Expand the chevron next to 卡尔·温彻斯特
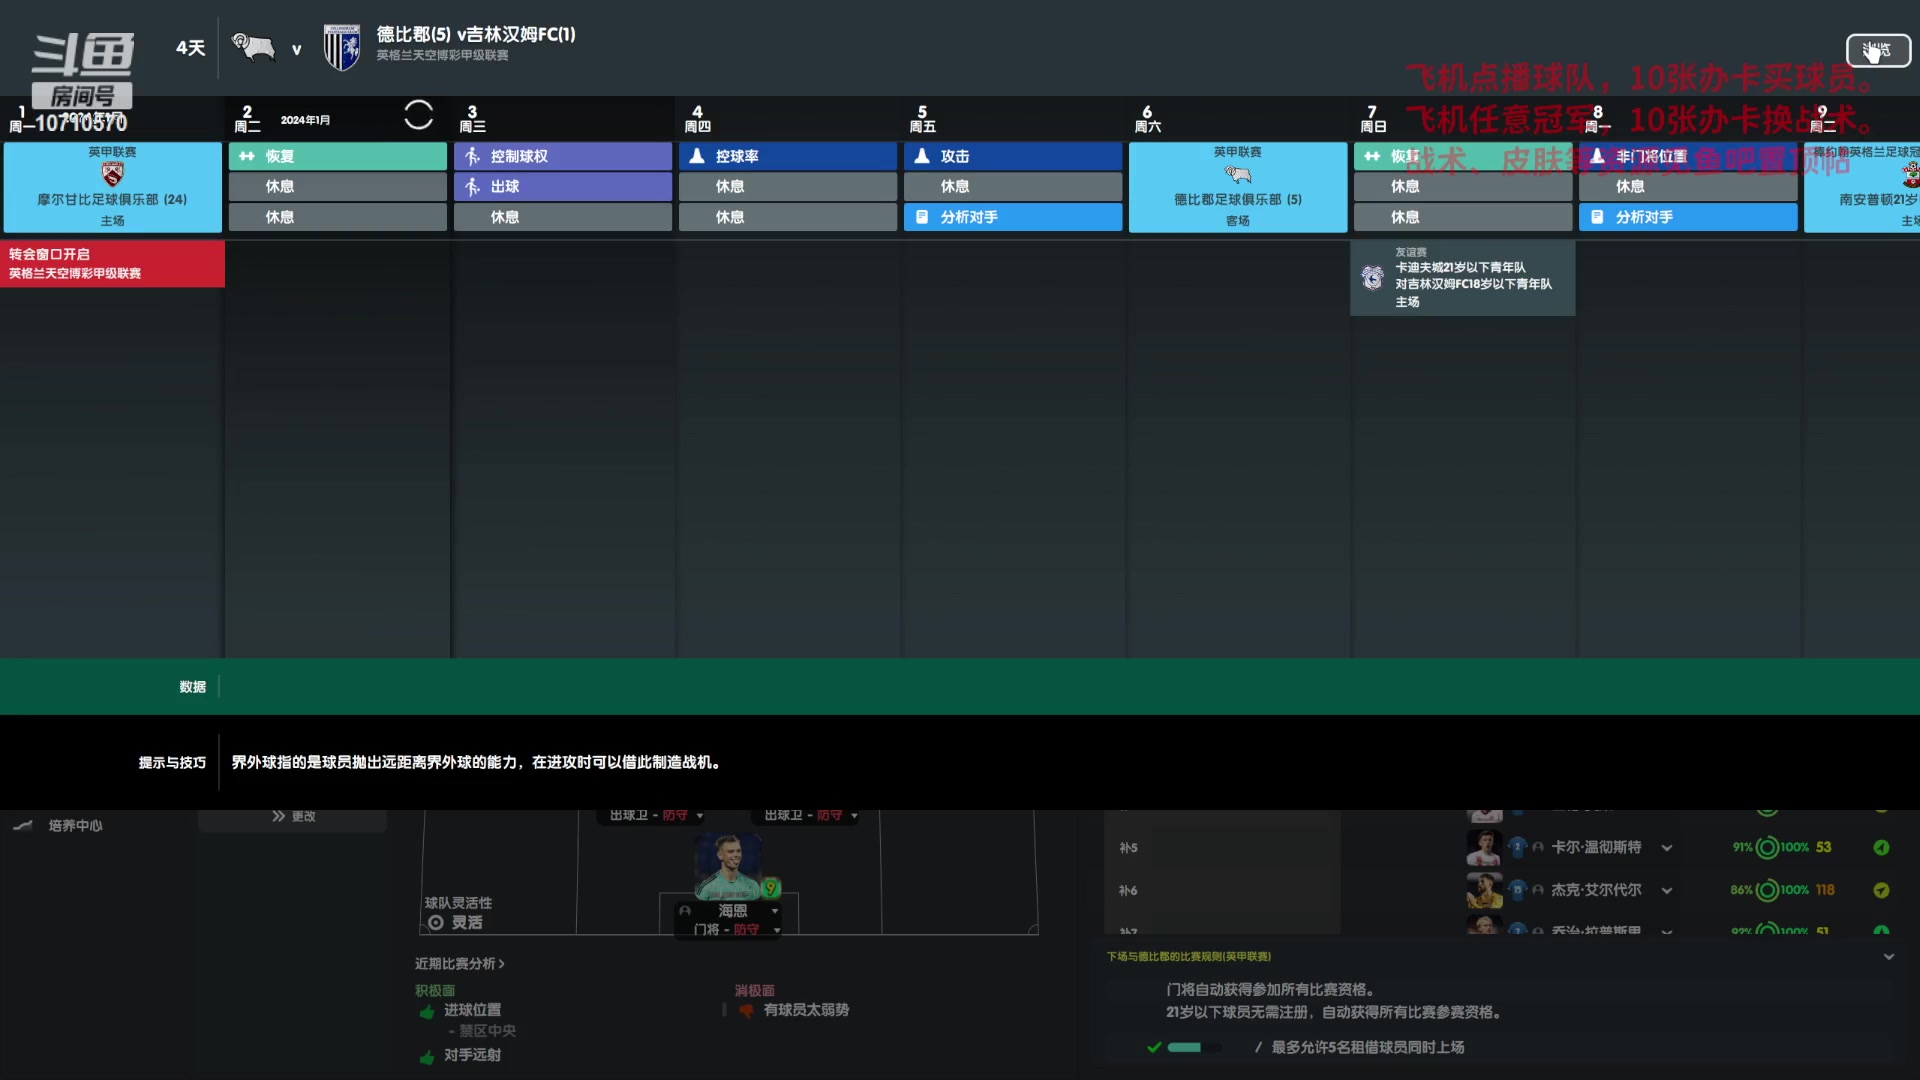The width and height of the screenshot is (1920, 1080). (x=1667, y=848)
